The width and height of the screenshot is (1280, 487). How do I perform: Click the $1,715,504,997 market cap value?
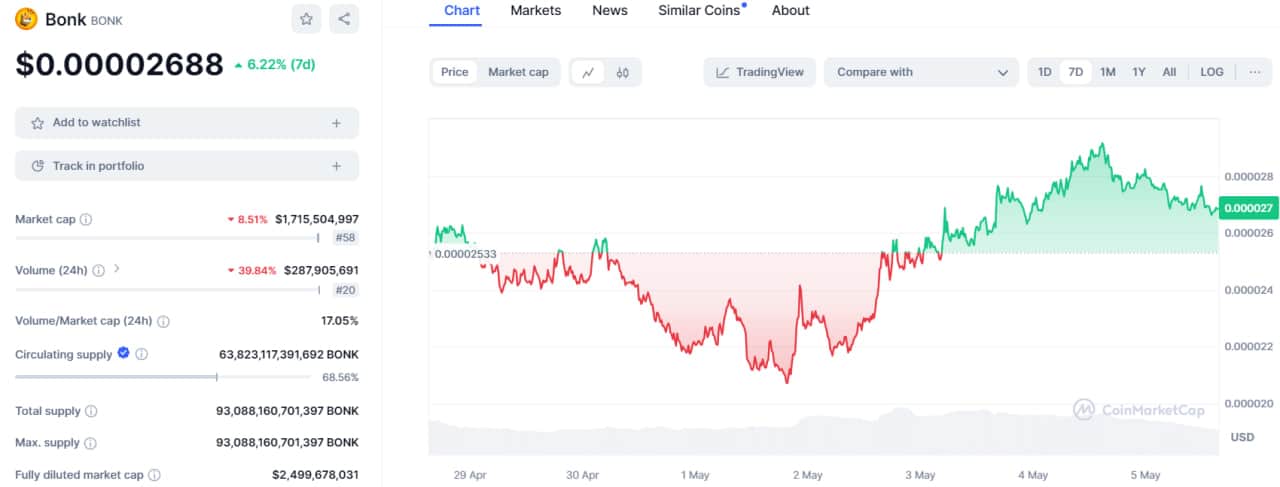pyautogui.click(x=317, y=219)
